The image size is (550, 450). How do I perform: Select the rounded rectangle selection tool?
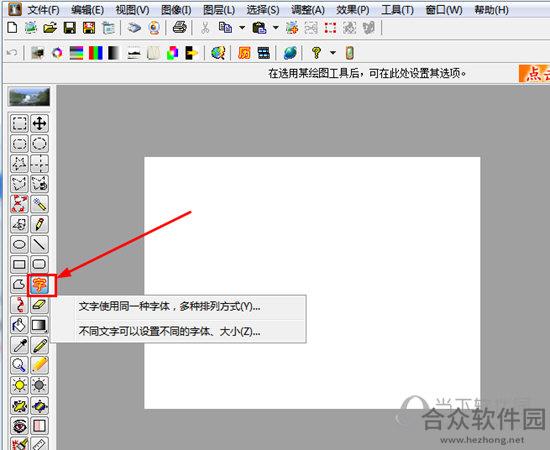tap(19, 143)
